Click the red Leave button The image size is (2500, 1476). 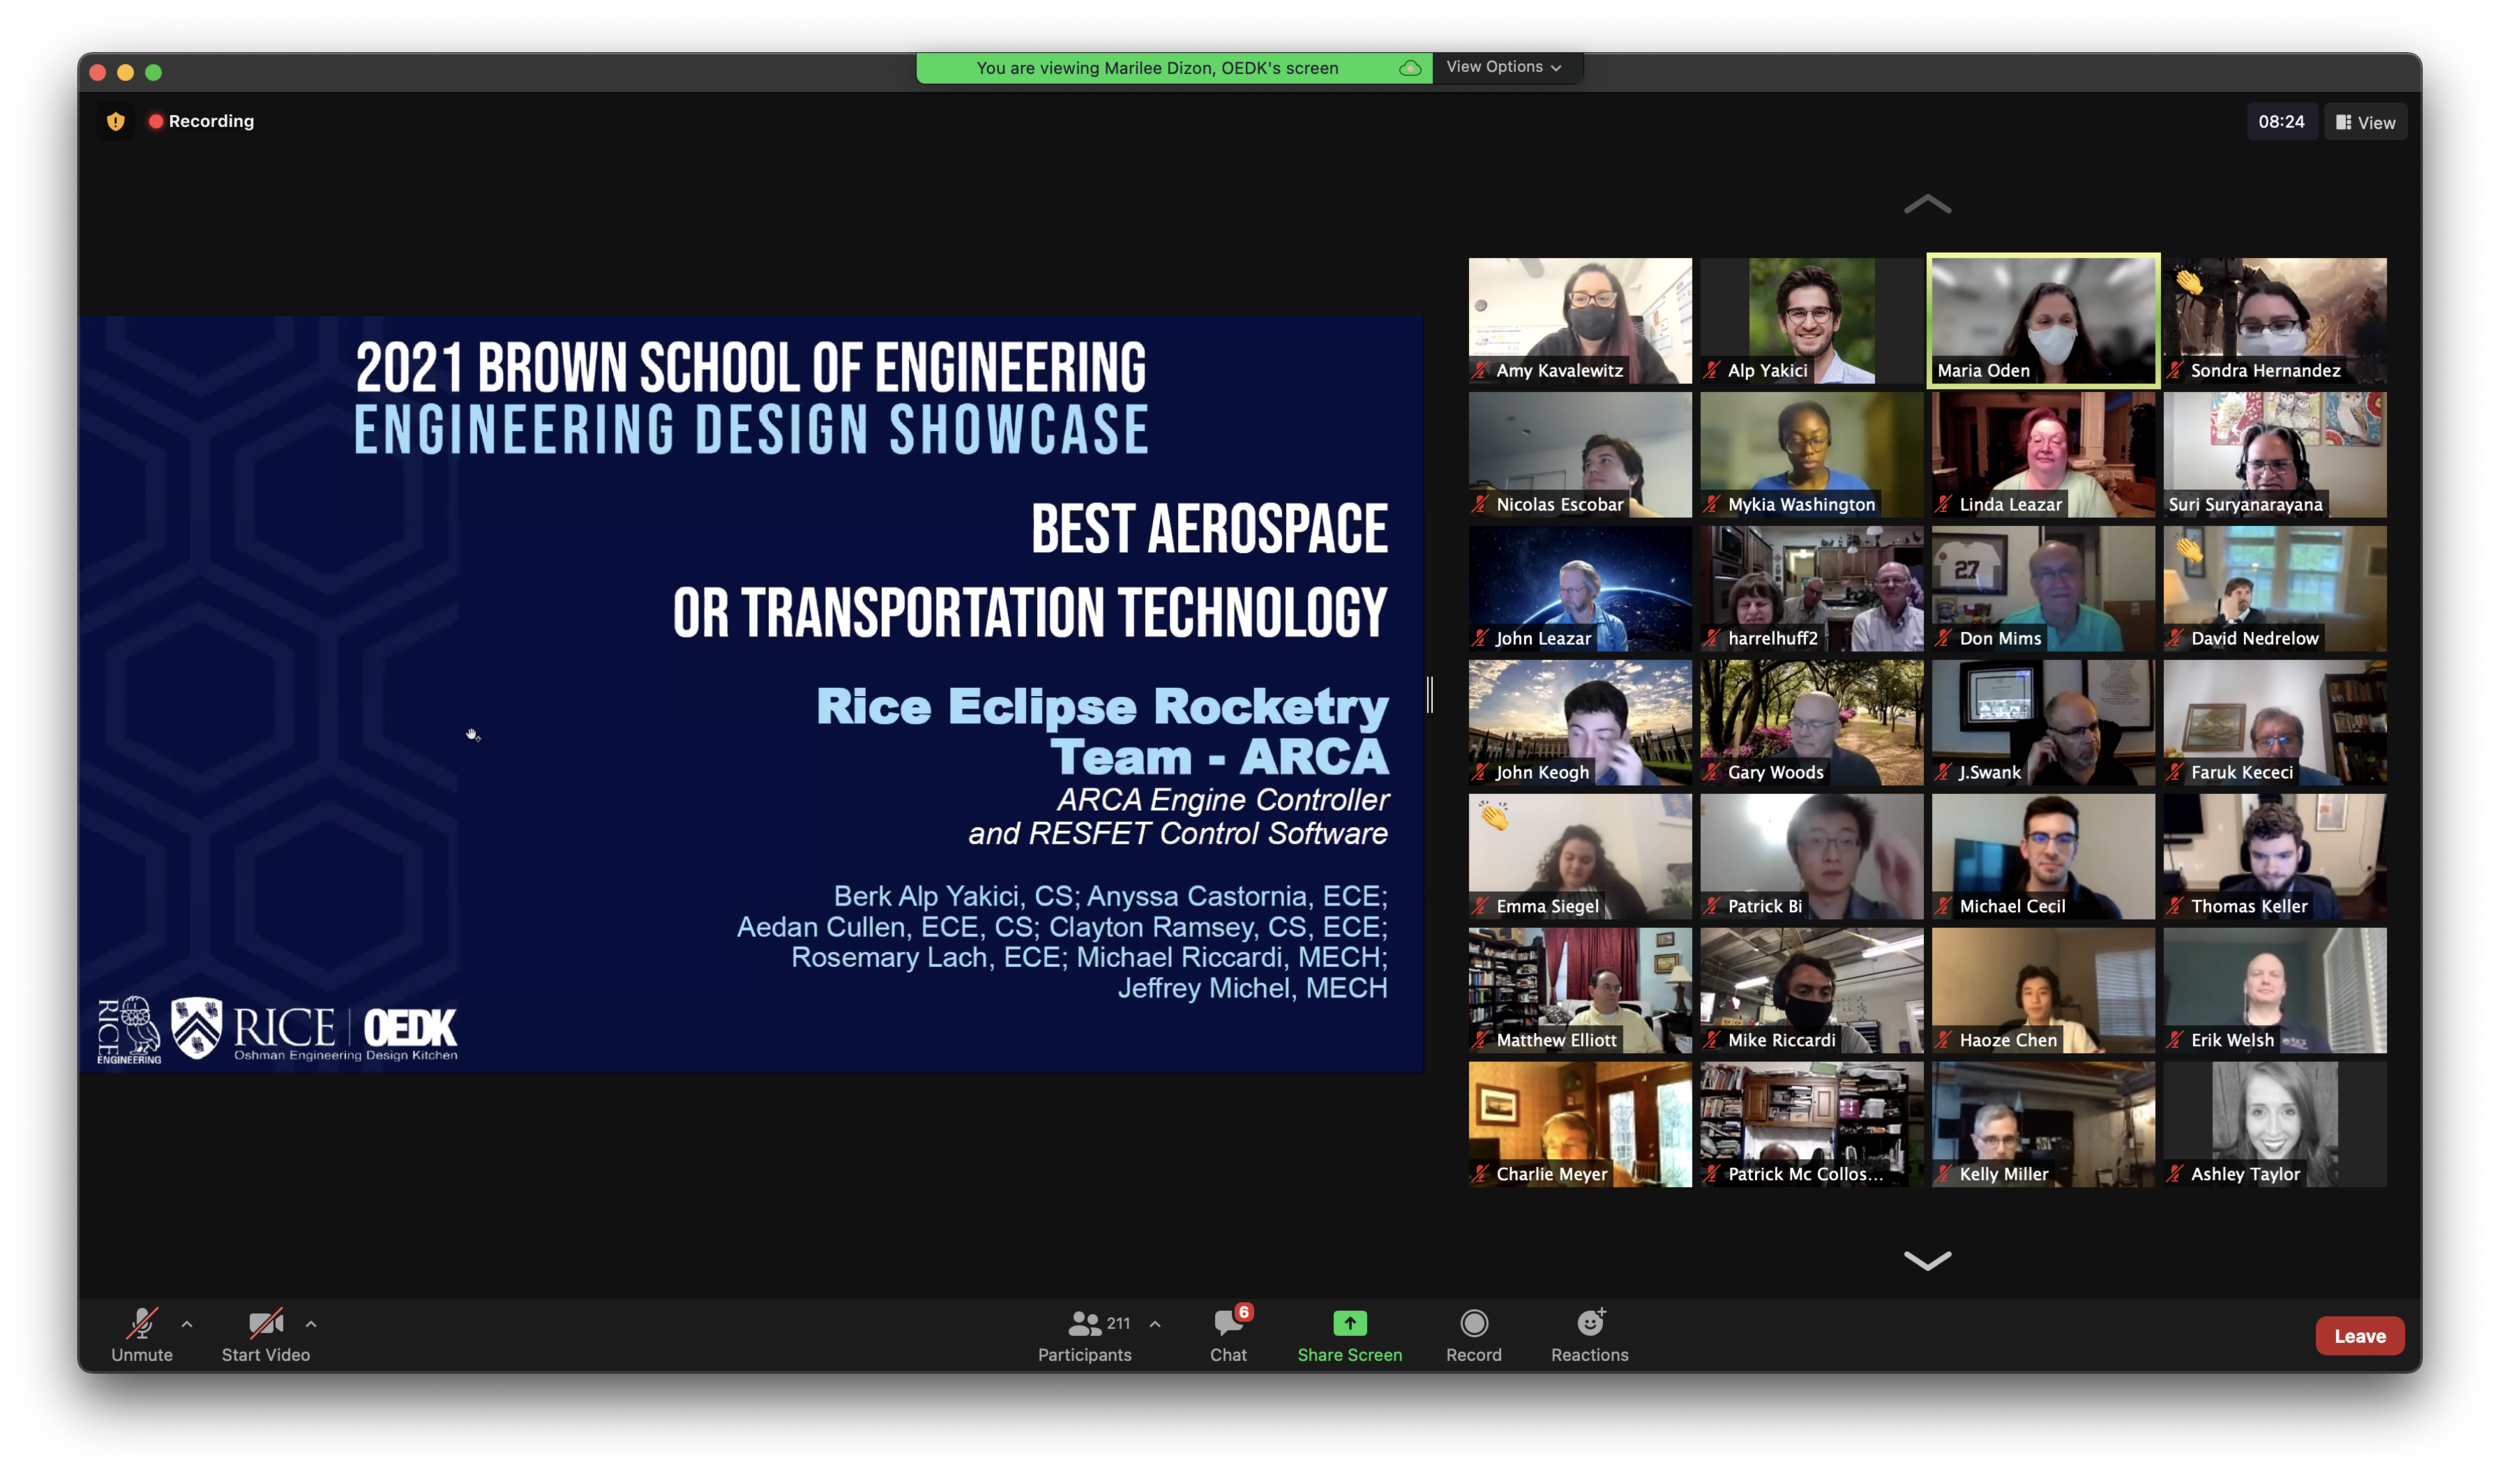[2359, 1336]
